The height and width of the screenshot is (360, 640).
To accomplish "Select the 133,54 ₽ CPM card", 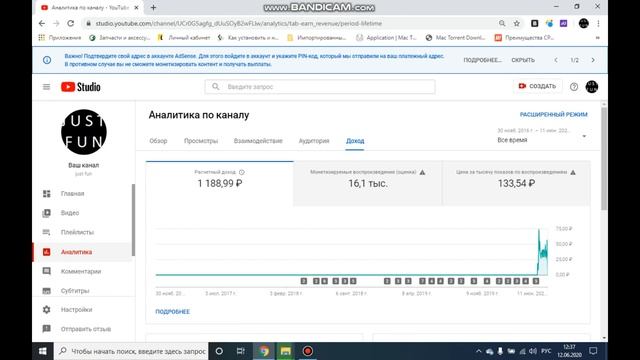I will coord(516,183).
